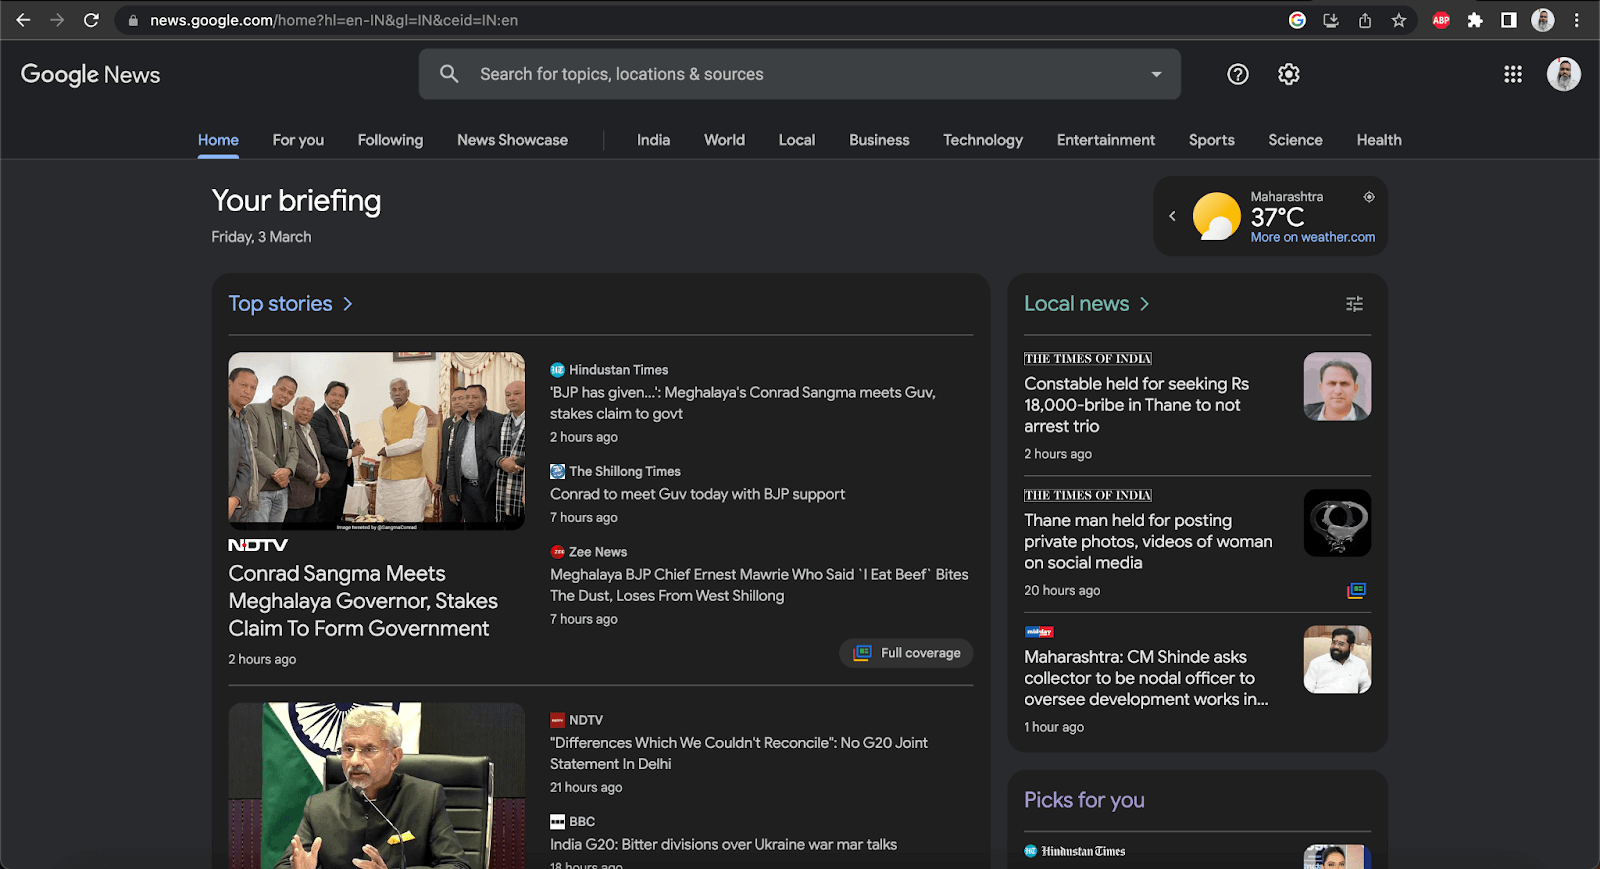Image resolution: width=1600 pixels, height=869 pixels.
Task: Switch to the Home tab
Action: point(218,140)
